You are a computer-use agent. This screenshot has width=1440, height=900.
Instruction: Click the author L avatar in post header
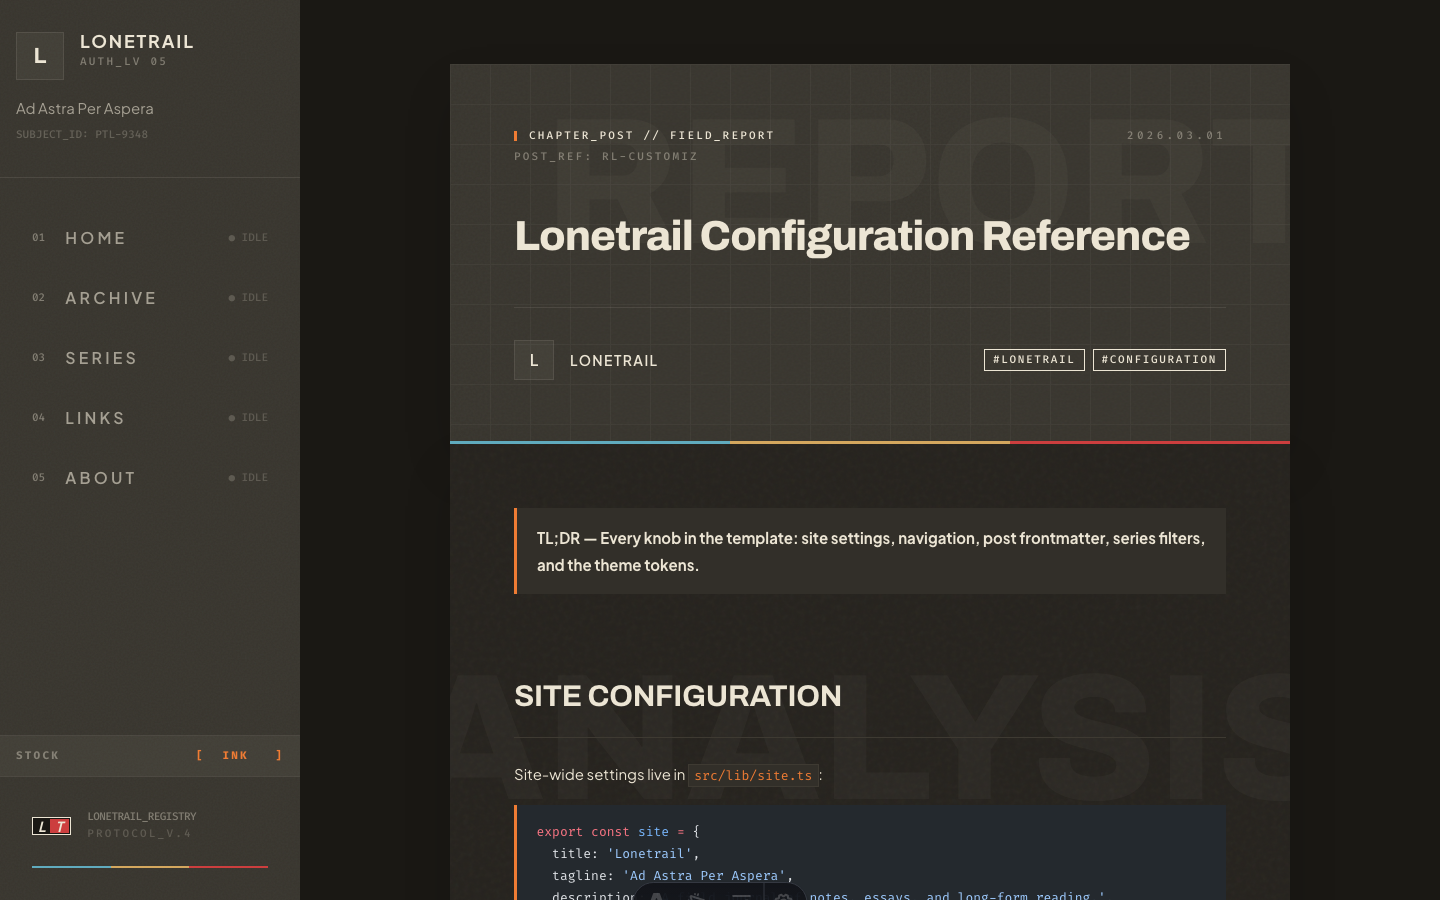click(534, 360)
